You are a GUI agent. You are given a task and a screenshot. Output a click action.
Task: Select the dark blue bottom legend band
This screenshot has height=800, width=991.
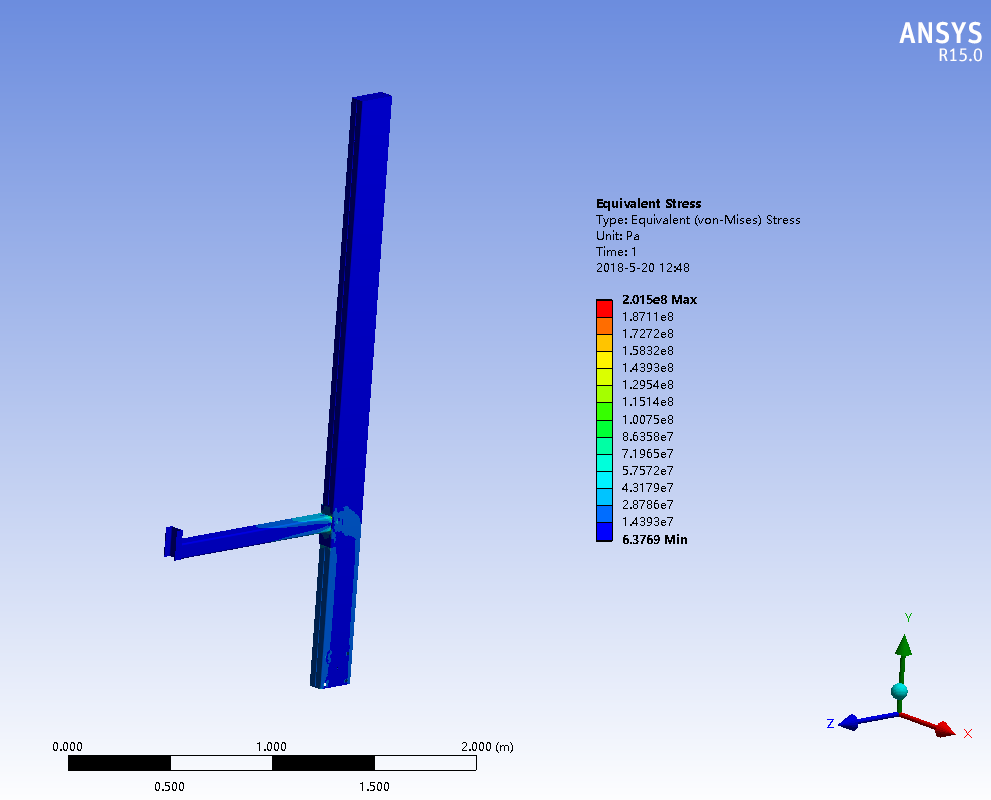(604, 531)
